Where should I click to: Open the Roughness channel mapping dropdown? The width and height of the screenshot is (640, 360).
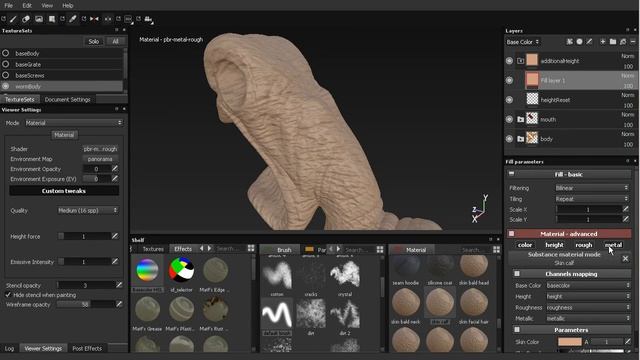click(588, 307)
